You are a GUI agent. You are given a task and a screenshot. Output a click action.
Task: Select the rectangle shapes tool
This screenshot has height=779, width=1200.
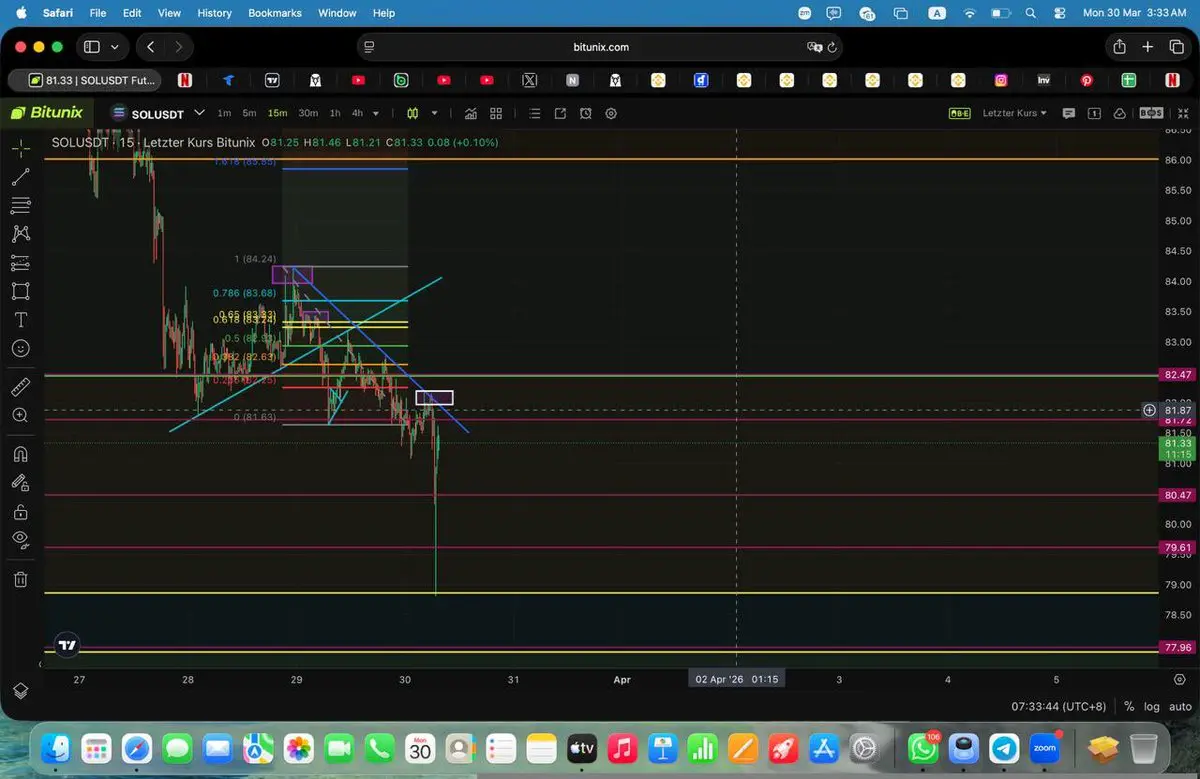20,291
